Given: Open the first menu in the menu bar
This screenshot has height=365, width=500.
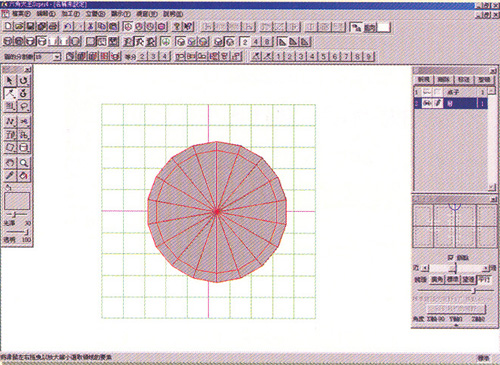Looking at the screenshot, I should pos(21,14).
